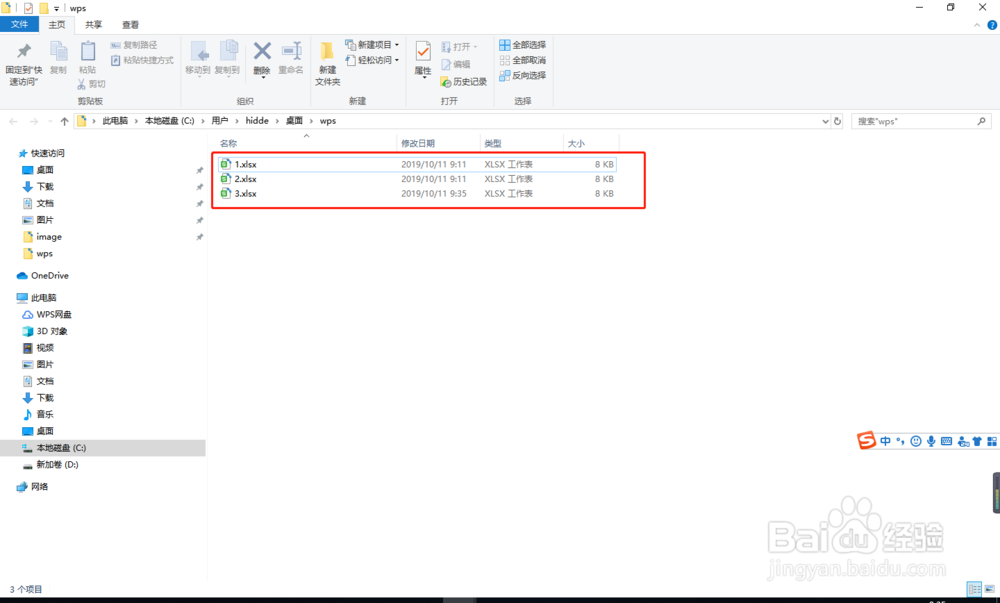The width and height of the screenshot is (1000, 603).
Task: Switch to the View ribbon tab
Action: point(131,25)
